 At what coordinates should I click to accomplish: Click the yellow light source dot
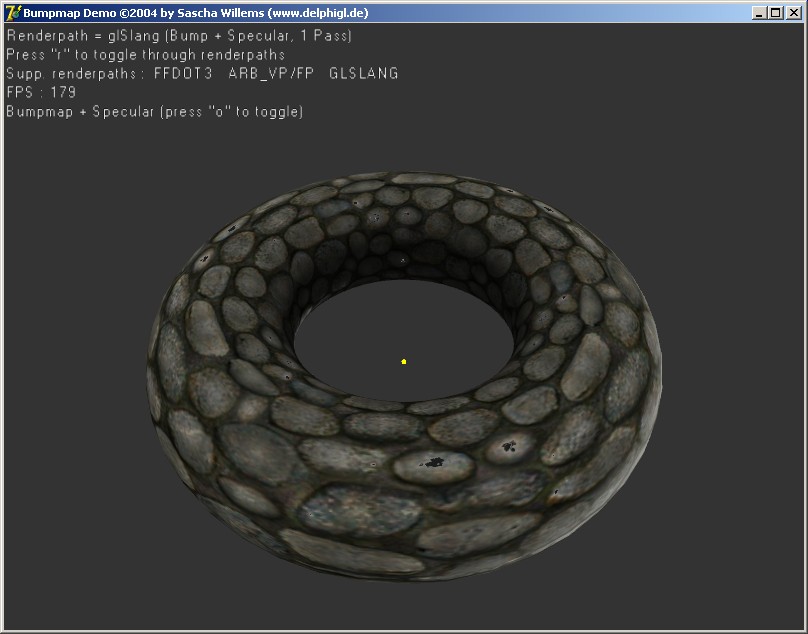(403, 361)
